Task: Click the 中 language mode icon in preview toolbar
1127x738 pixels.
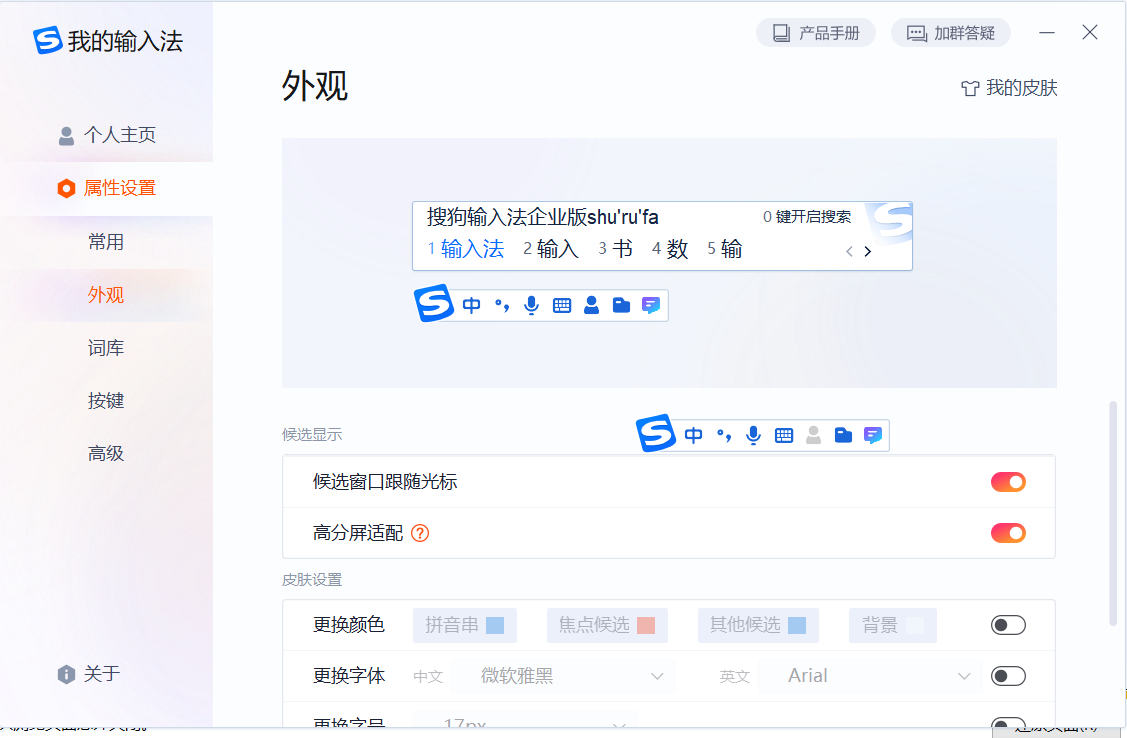Action: point(472,305)
